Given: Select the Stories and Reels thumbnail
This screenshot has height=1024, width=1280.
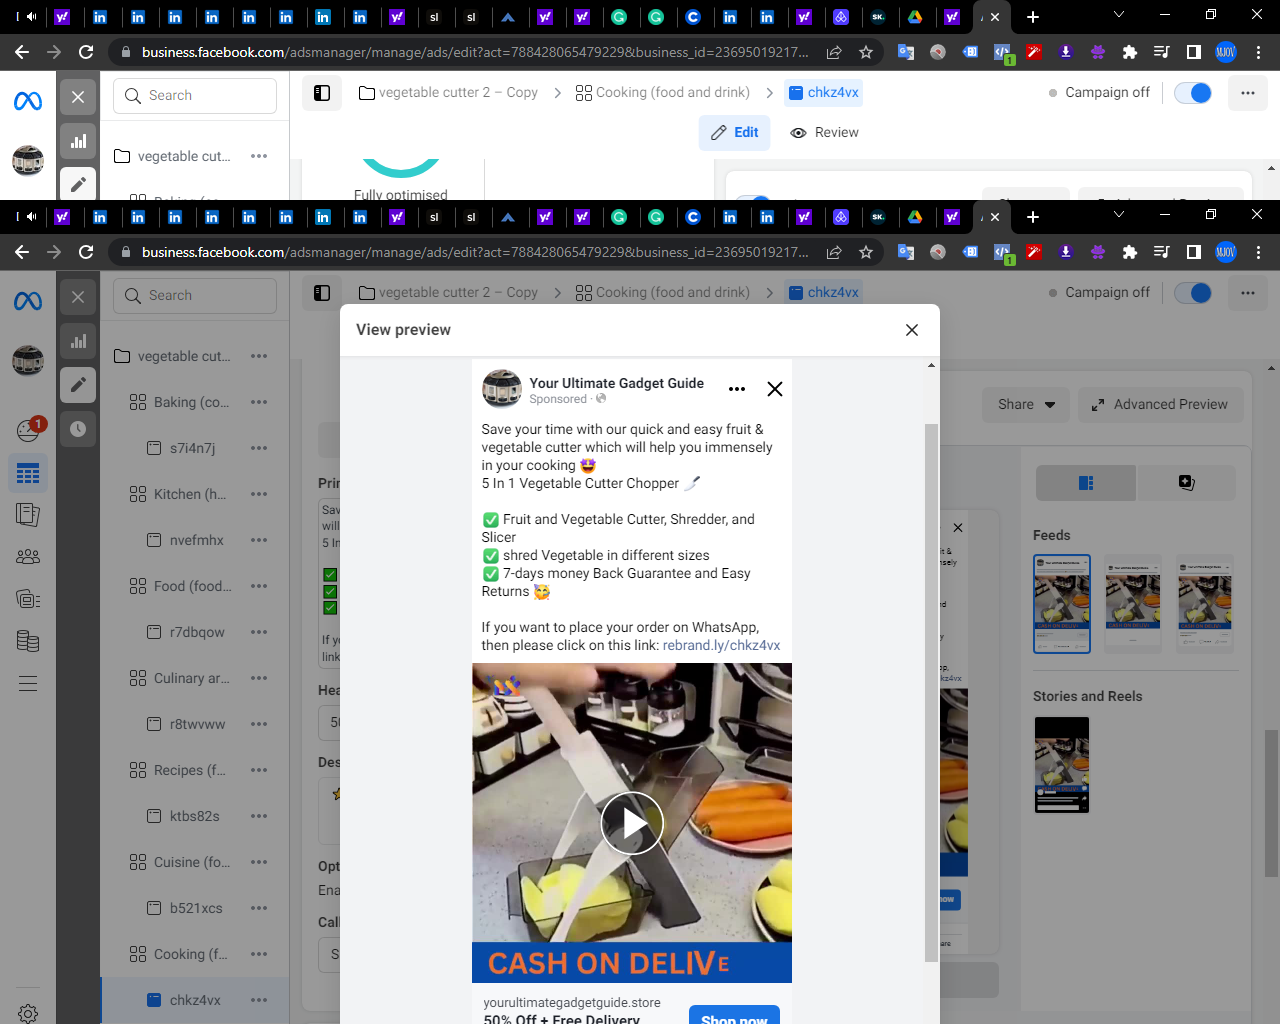Looking at the screenshot, I should [1062, 765].
